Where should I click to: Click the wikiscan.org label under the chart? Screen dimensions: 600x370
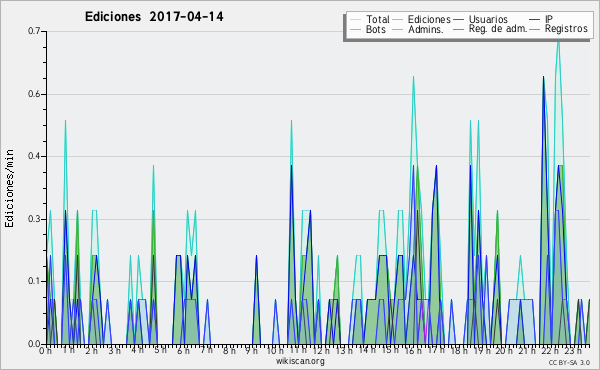coord(300,361)
